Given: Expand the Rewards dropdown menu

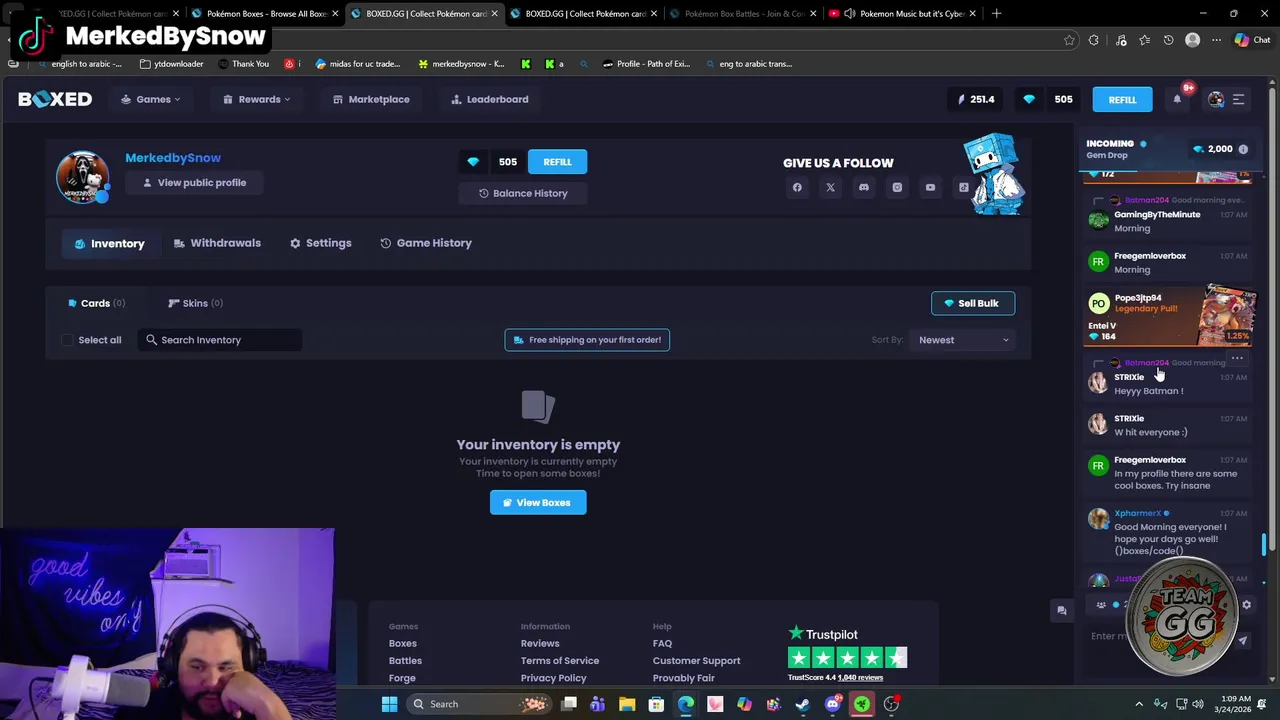Looking at the screenshot, I should (x=257, y=99).
